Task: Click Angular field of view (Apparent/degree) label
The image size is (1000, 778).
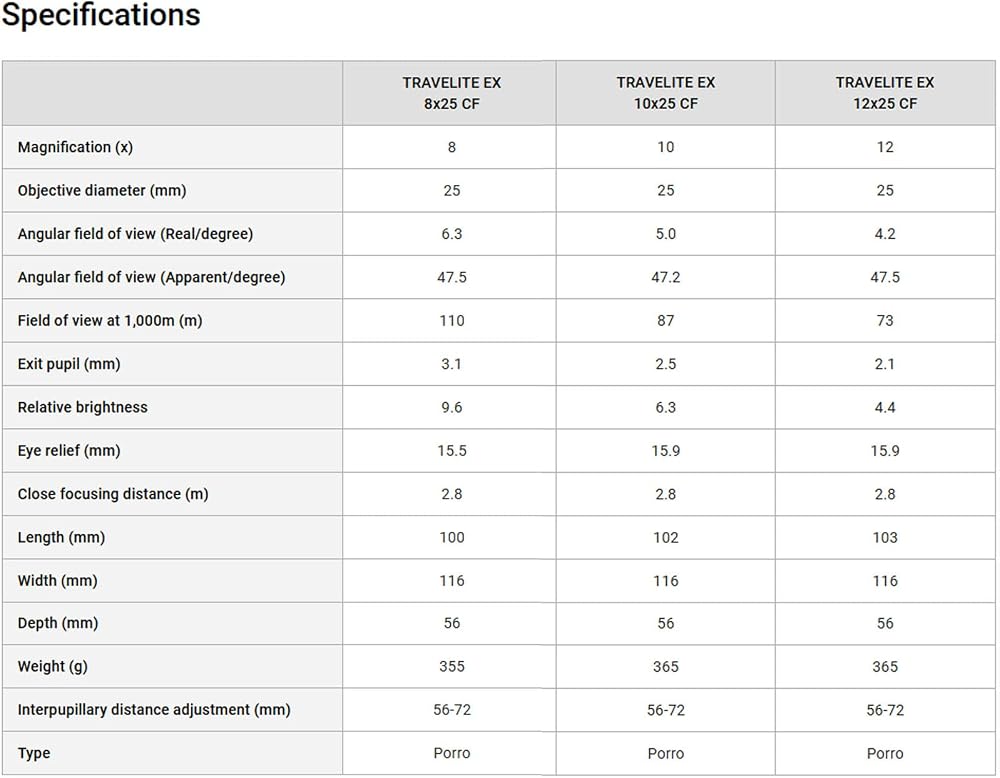Action: [151, 277]
